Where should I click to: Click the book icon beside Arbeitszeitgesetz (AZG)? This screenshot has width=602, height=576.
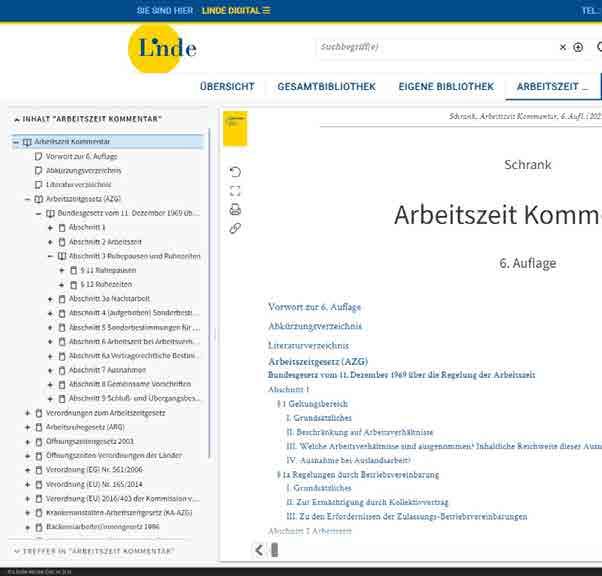point(38,199)
